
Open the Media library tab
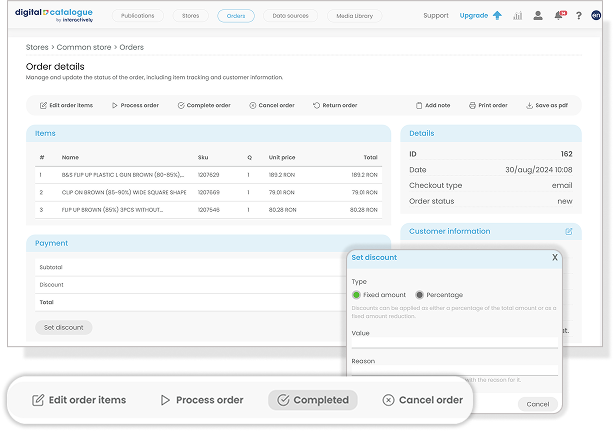pyautogui.click(x=355, y=16)
